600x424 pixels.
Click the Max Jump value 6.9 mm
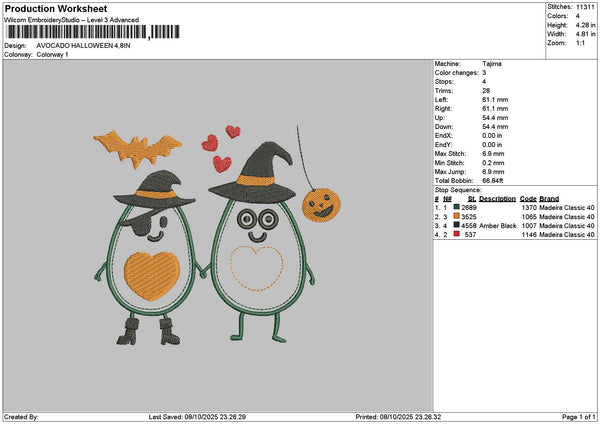point(493,171)
